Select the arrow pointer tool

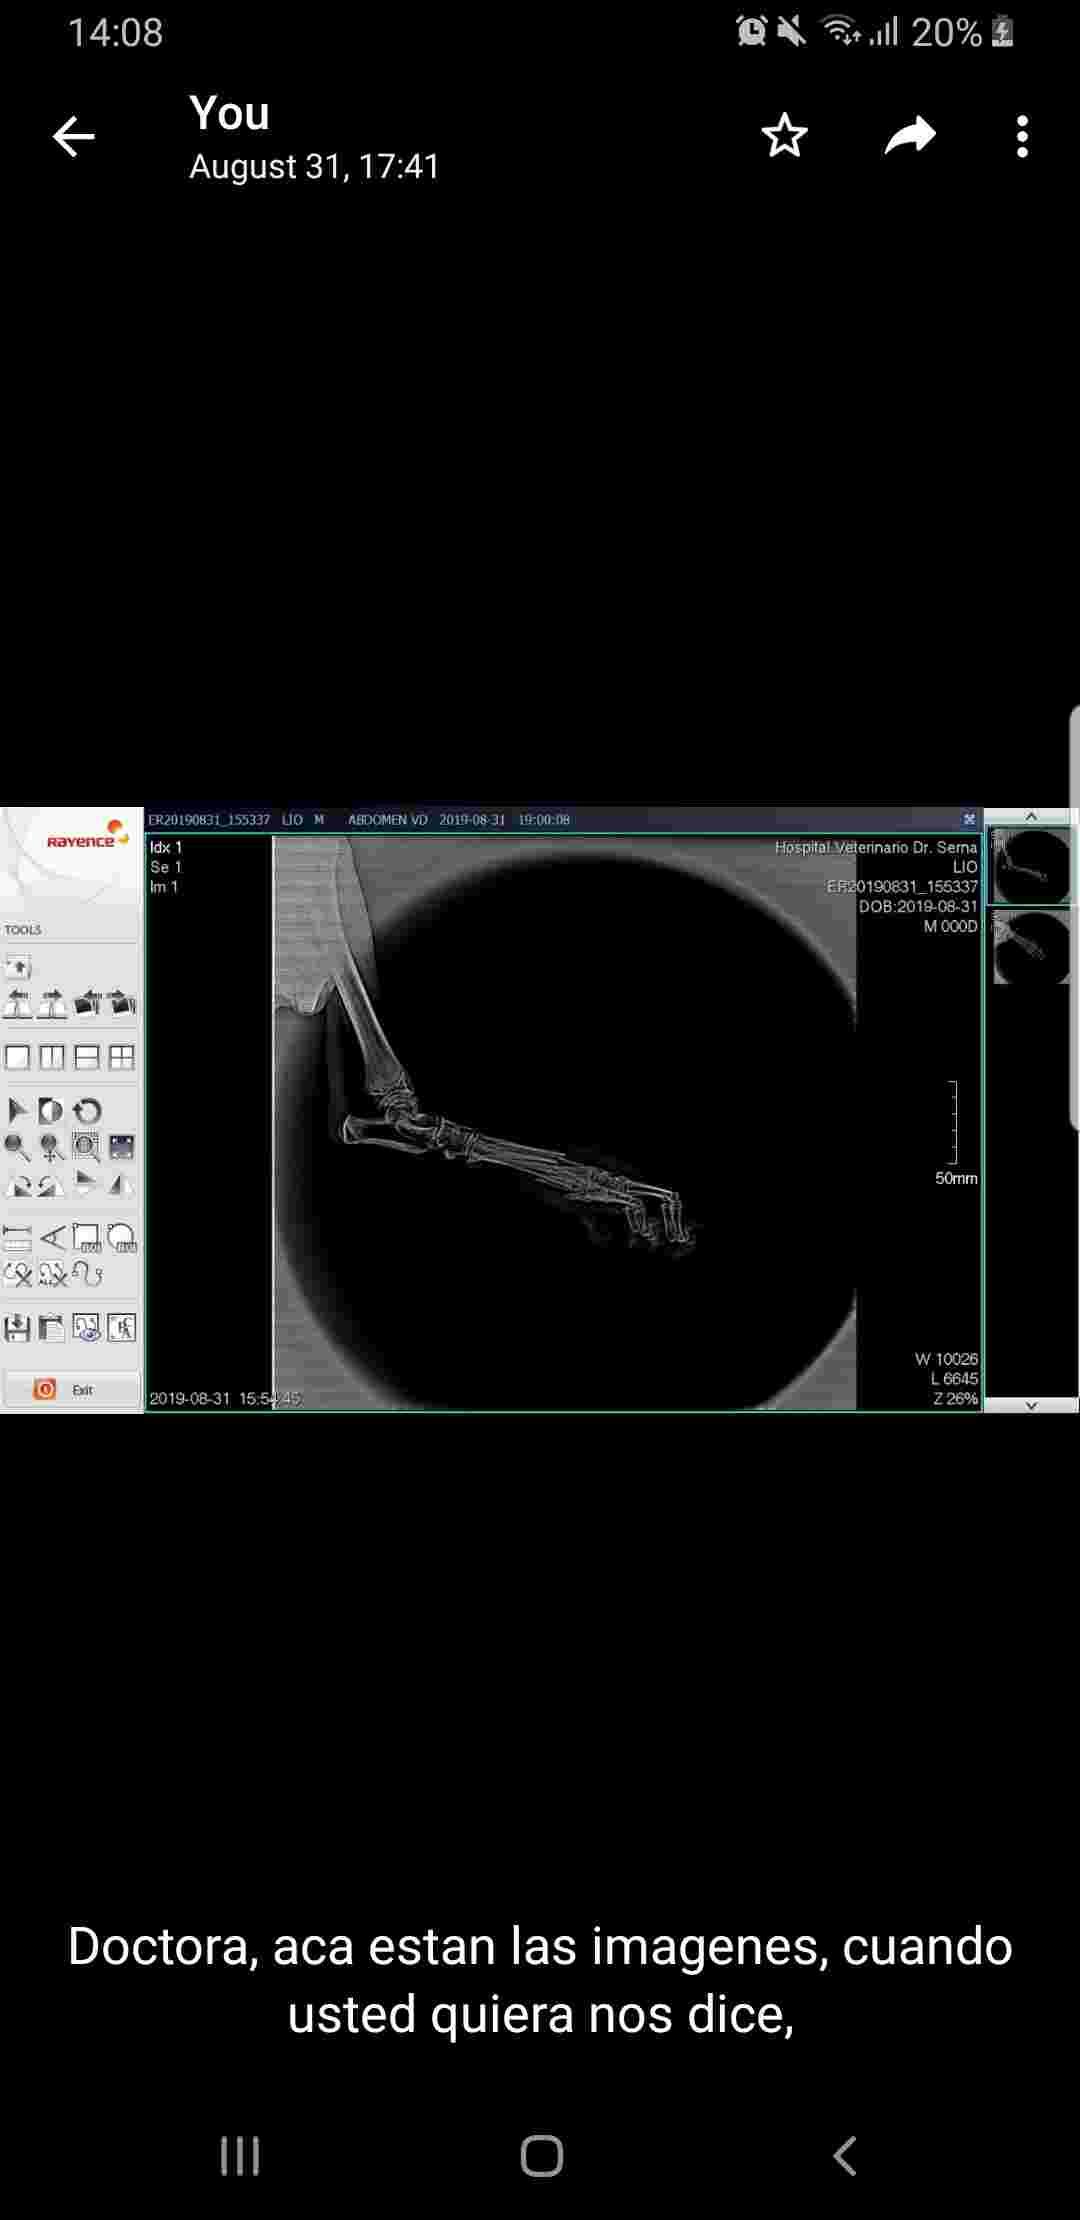tap(17, 1110)
